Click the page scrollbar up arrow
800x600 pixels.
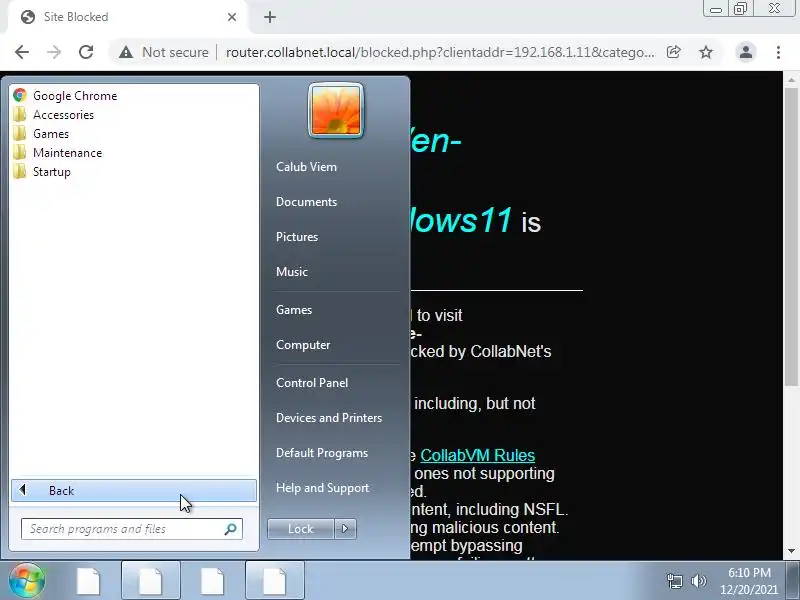(791, 80)
